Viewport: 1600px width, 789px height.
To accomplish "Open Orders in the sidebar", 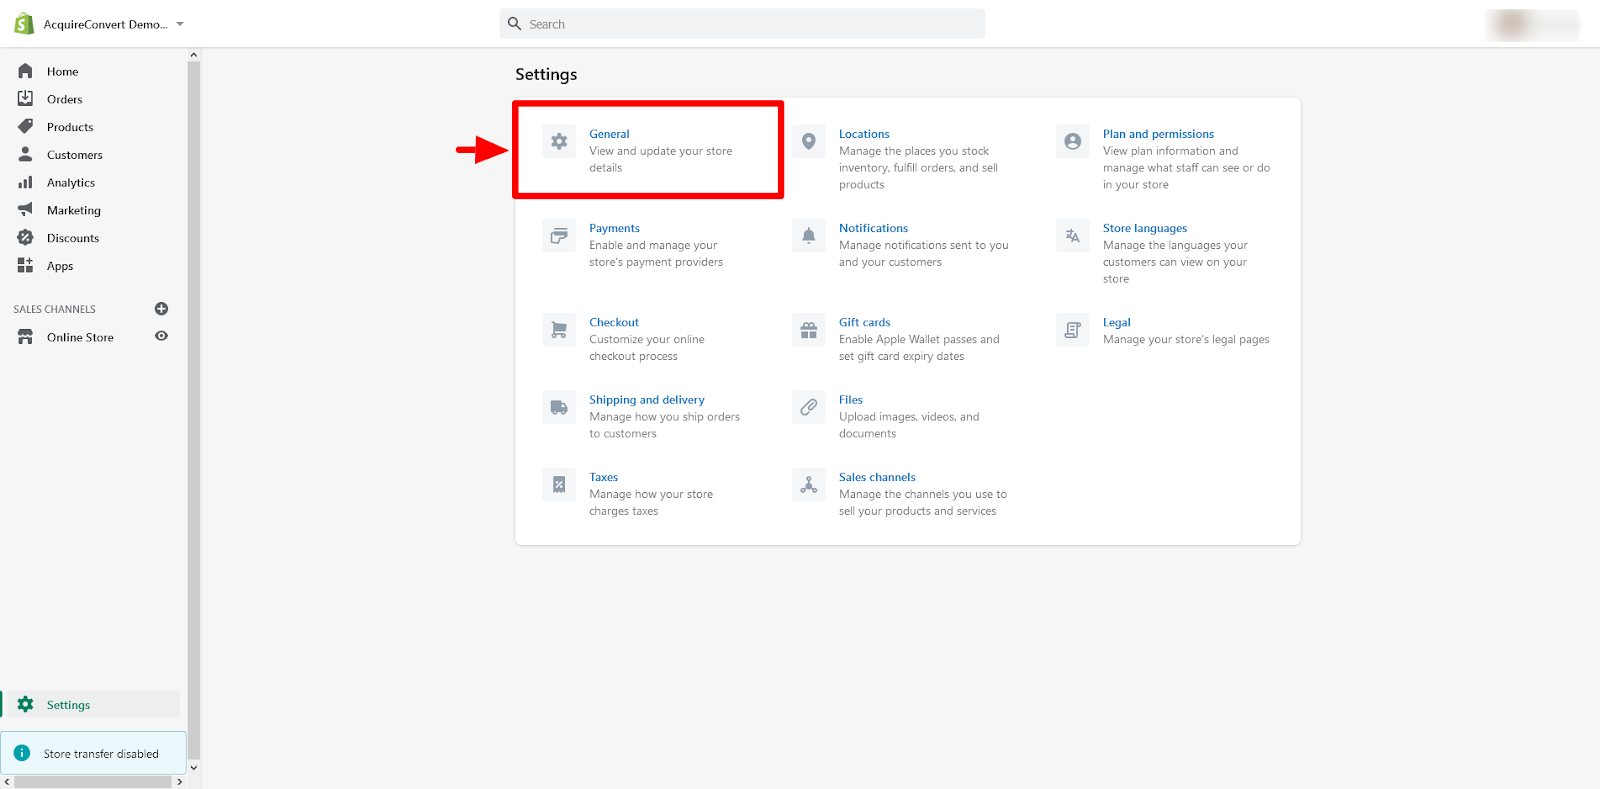I will click(64, 99).
